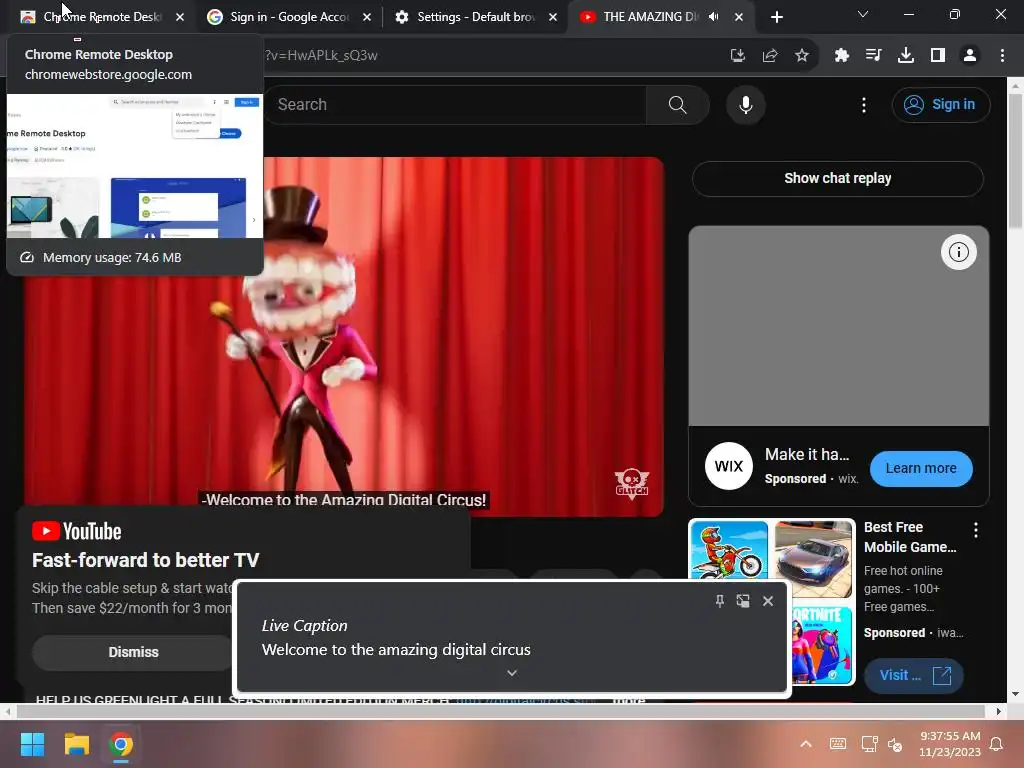Mute the YouTube tab via speaker icon
The width and height of the screenshot is (1024, 768).
pyautogui.click(x=714, y=17)
